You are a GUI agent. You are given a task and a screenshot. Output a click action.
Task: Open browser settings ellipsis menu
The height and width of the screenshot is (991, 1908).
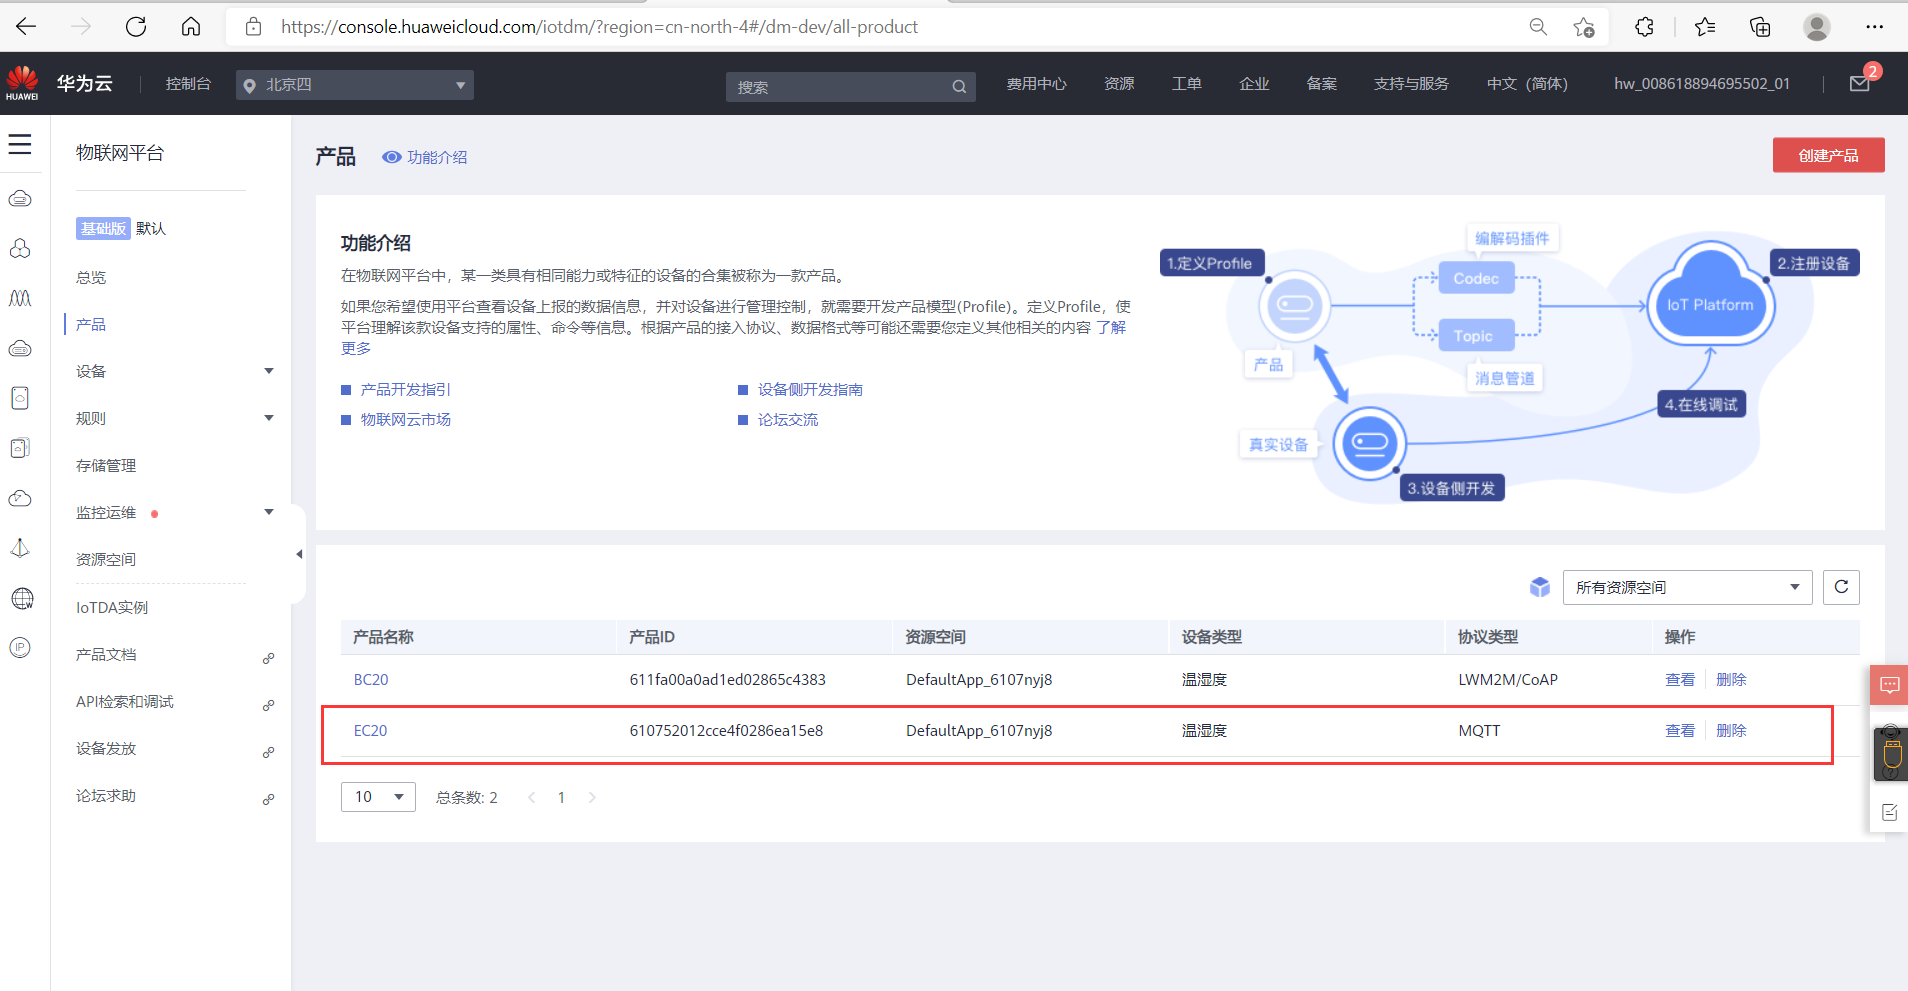pos(1875,27)
